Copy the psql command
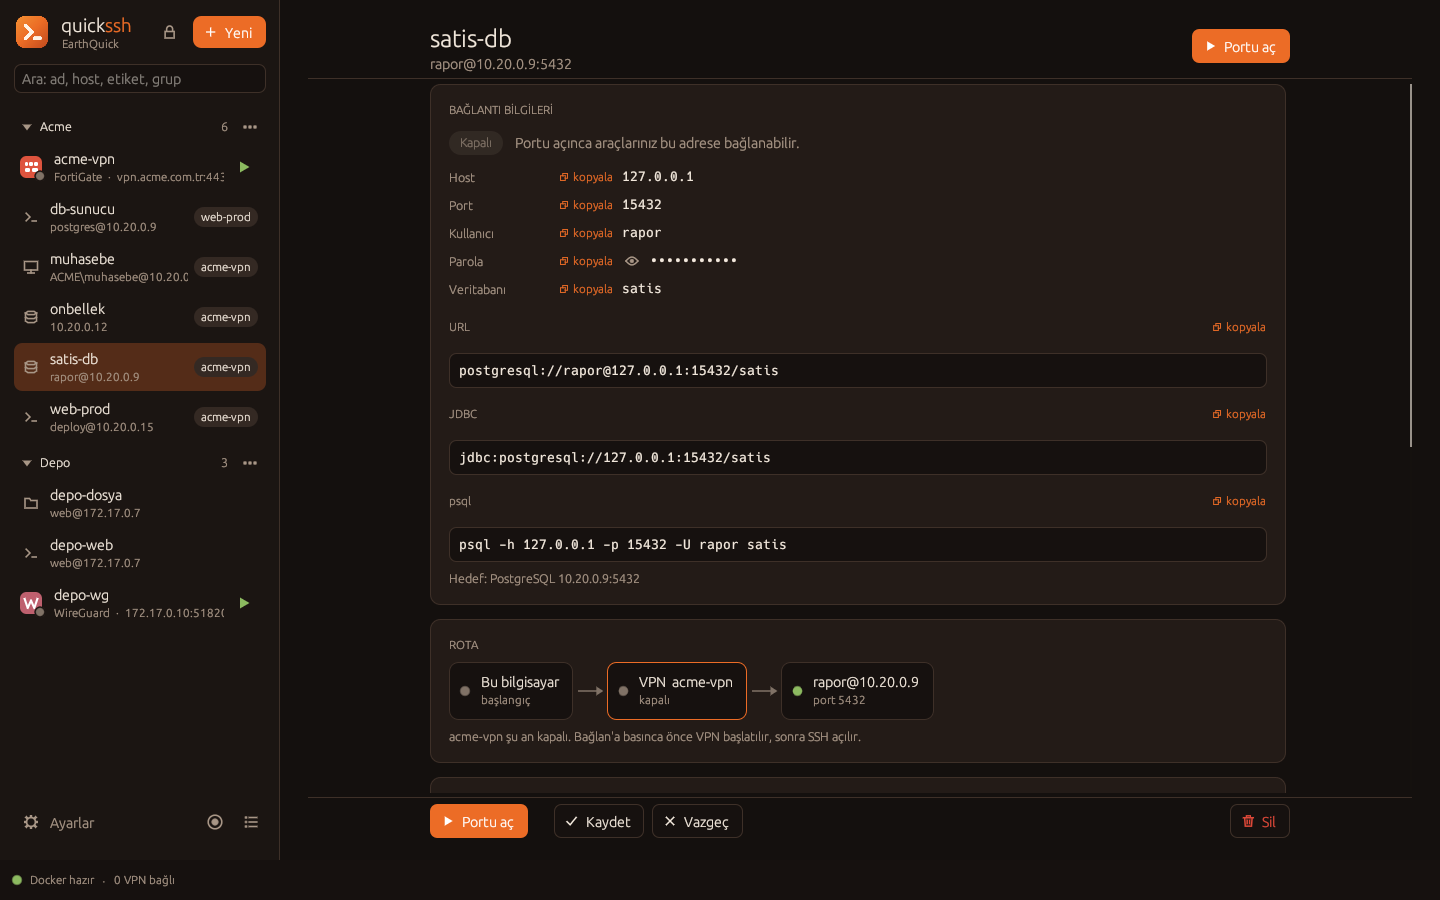This screenshot has width=1440, height=900. click(x=1239, y=501)
